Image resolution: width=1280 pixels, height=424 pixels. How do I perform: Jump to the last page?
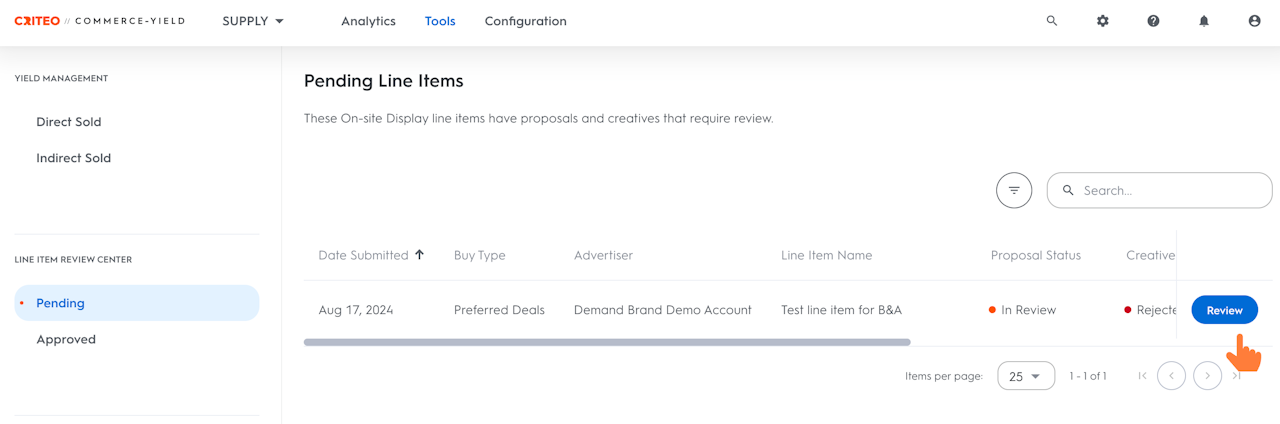[1237, 376]
